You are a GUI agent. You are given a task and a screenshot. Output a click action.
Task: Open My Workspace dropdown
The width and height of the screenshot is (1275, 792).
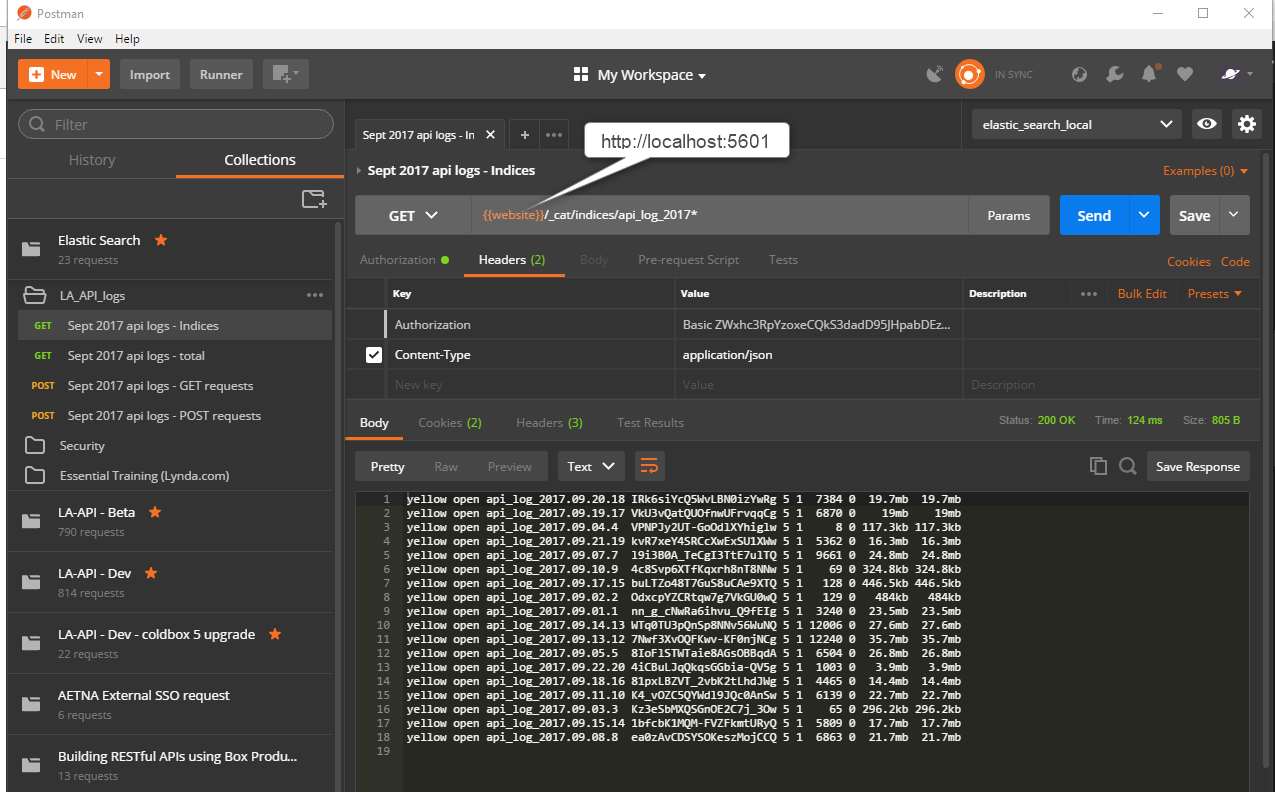coord(640,75)
